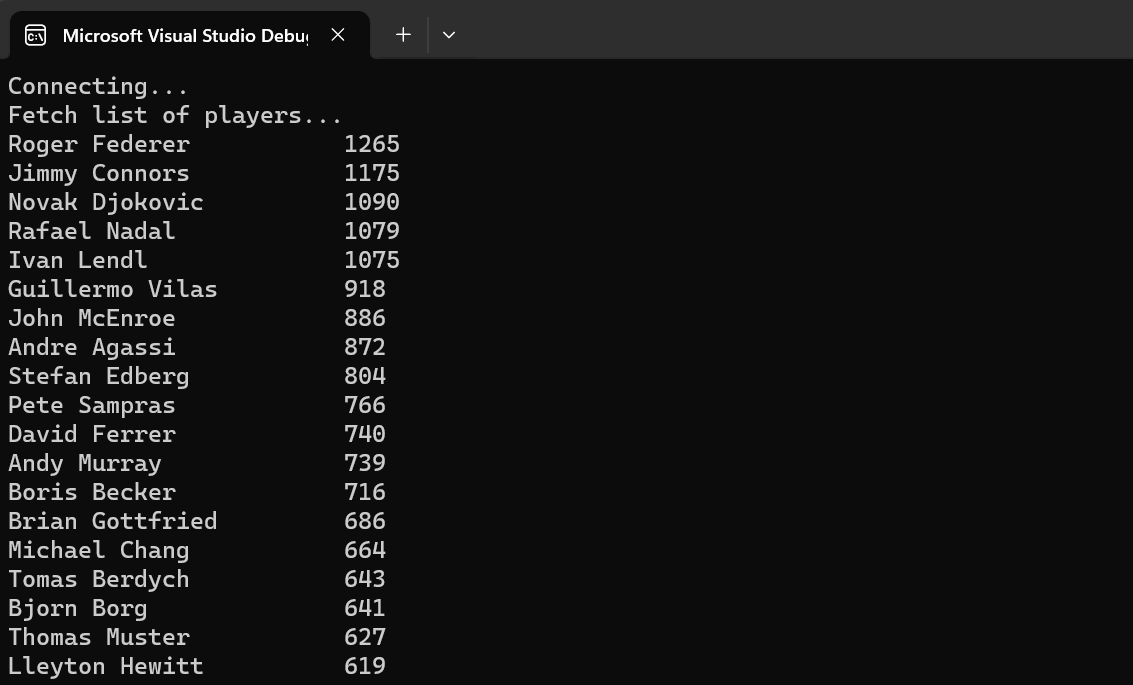Click on the name Roger Federer

coord(98,144)
